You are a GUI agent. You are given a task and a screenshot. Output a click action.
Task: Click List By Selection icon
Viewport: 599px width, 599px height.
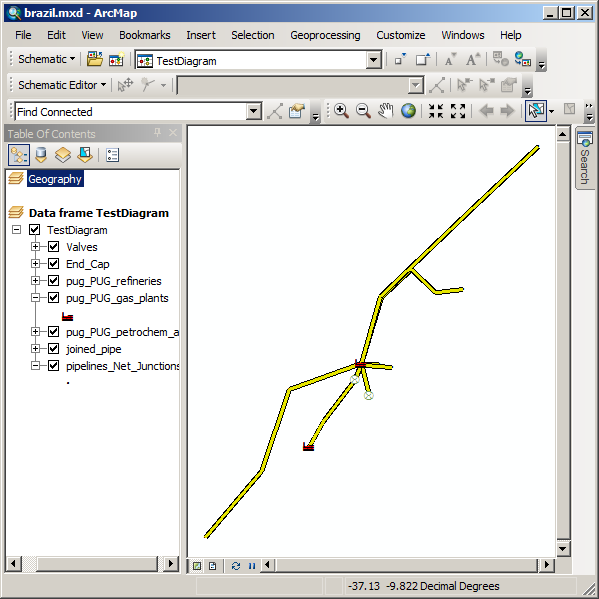click(x=85, y=155)
